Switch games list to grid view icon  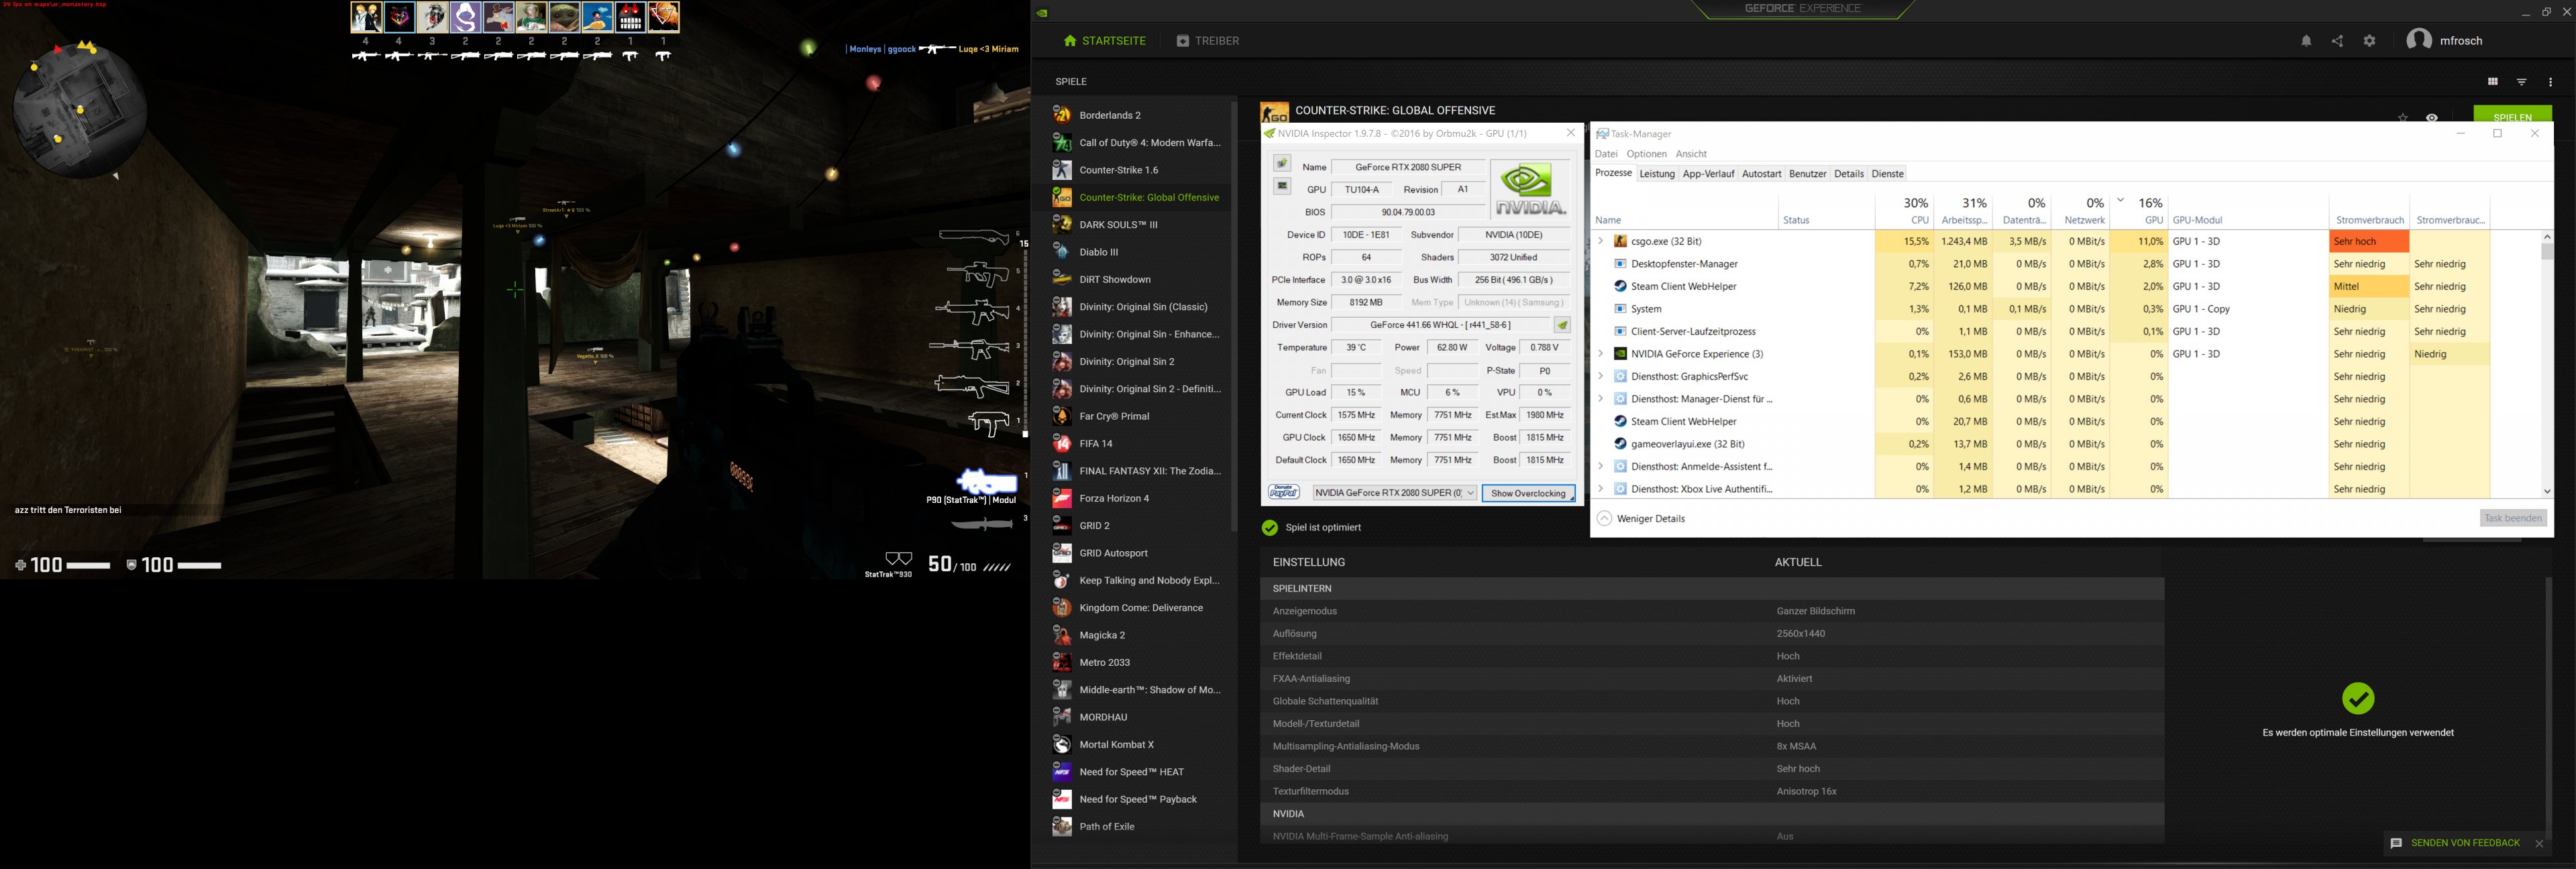(2492, 82)
